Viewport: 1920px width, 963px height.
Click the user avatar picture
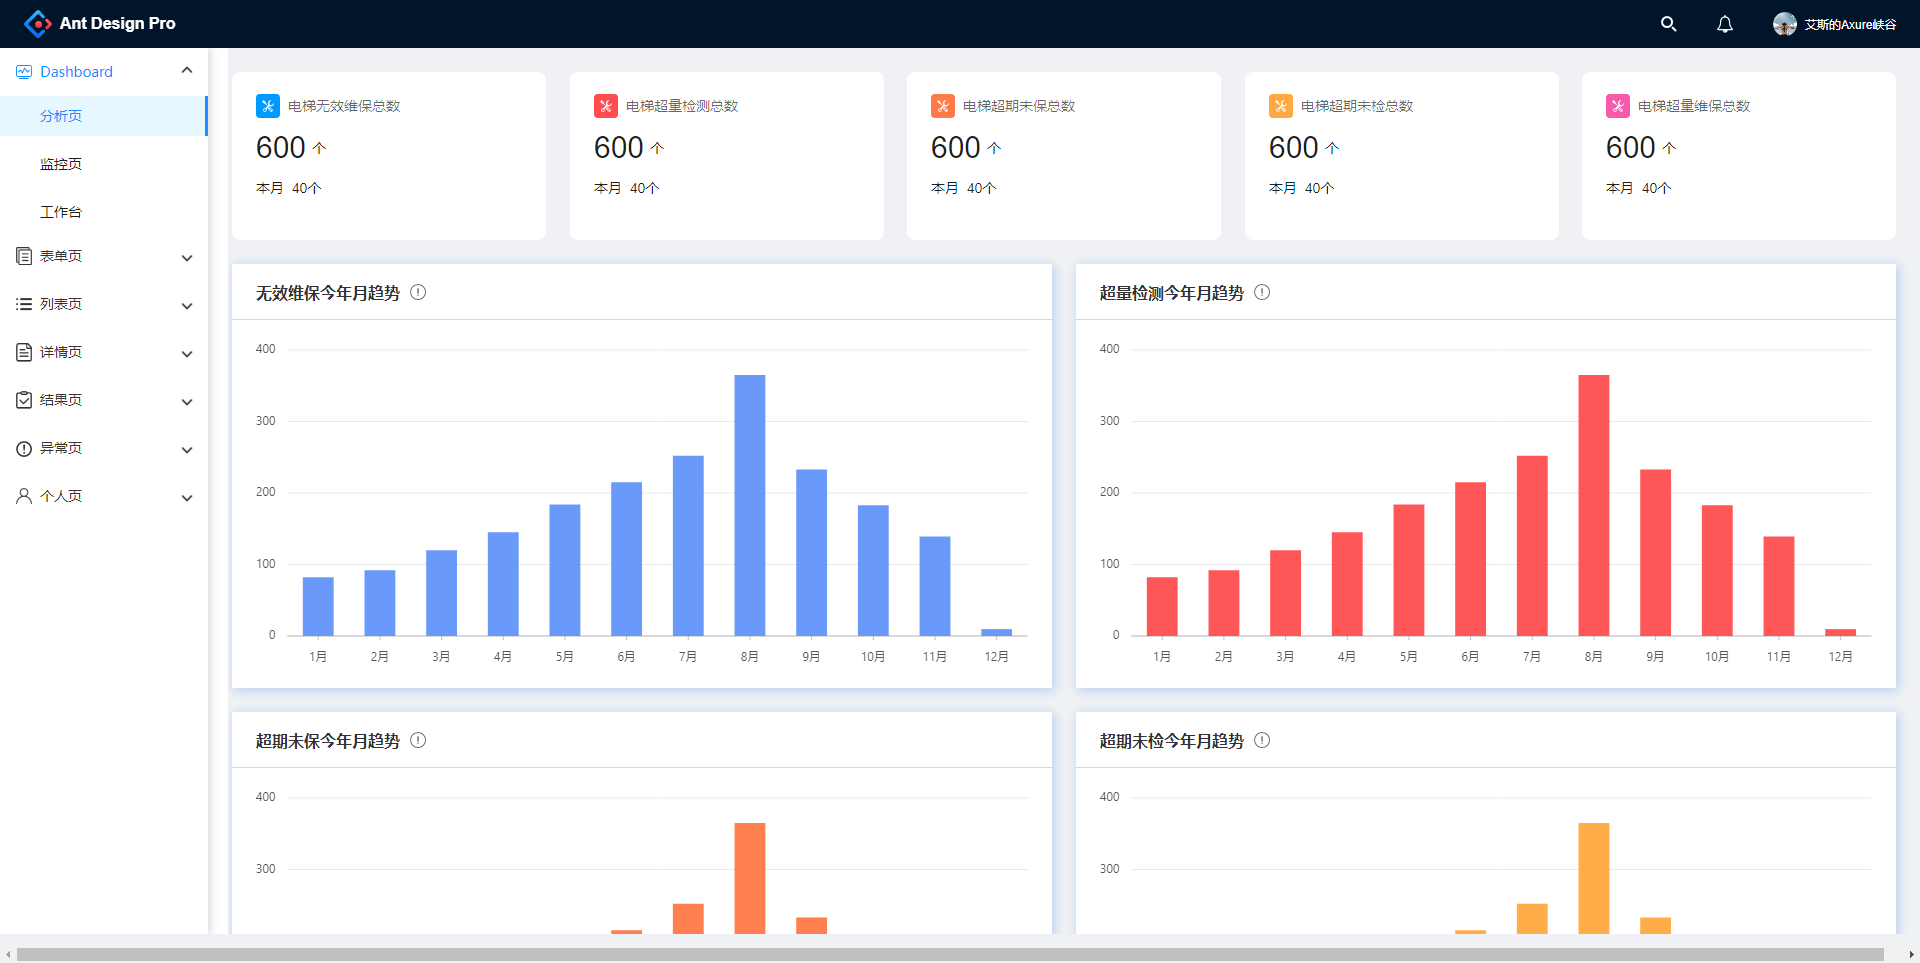(1785, 24)
